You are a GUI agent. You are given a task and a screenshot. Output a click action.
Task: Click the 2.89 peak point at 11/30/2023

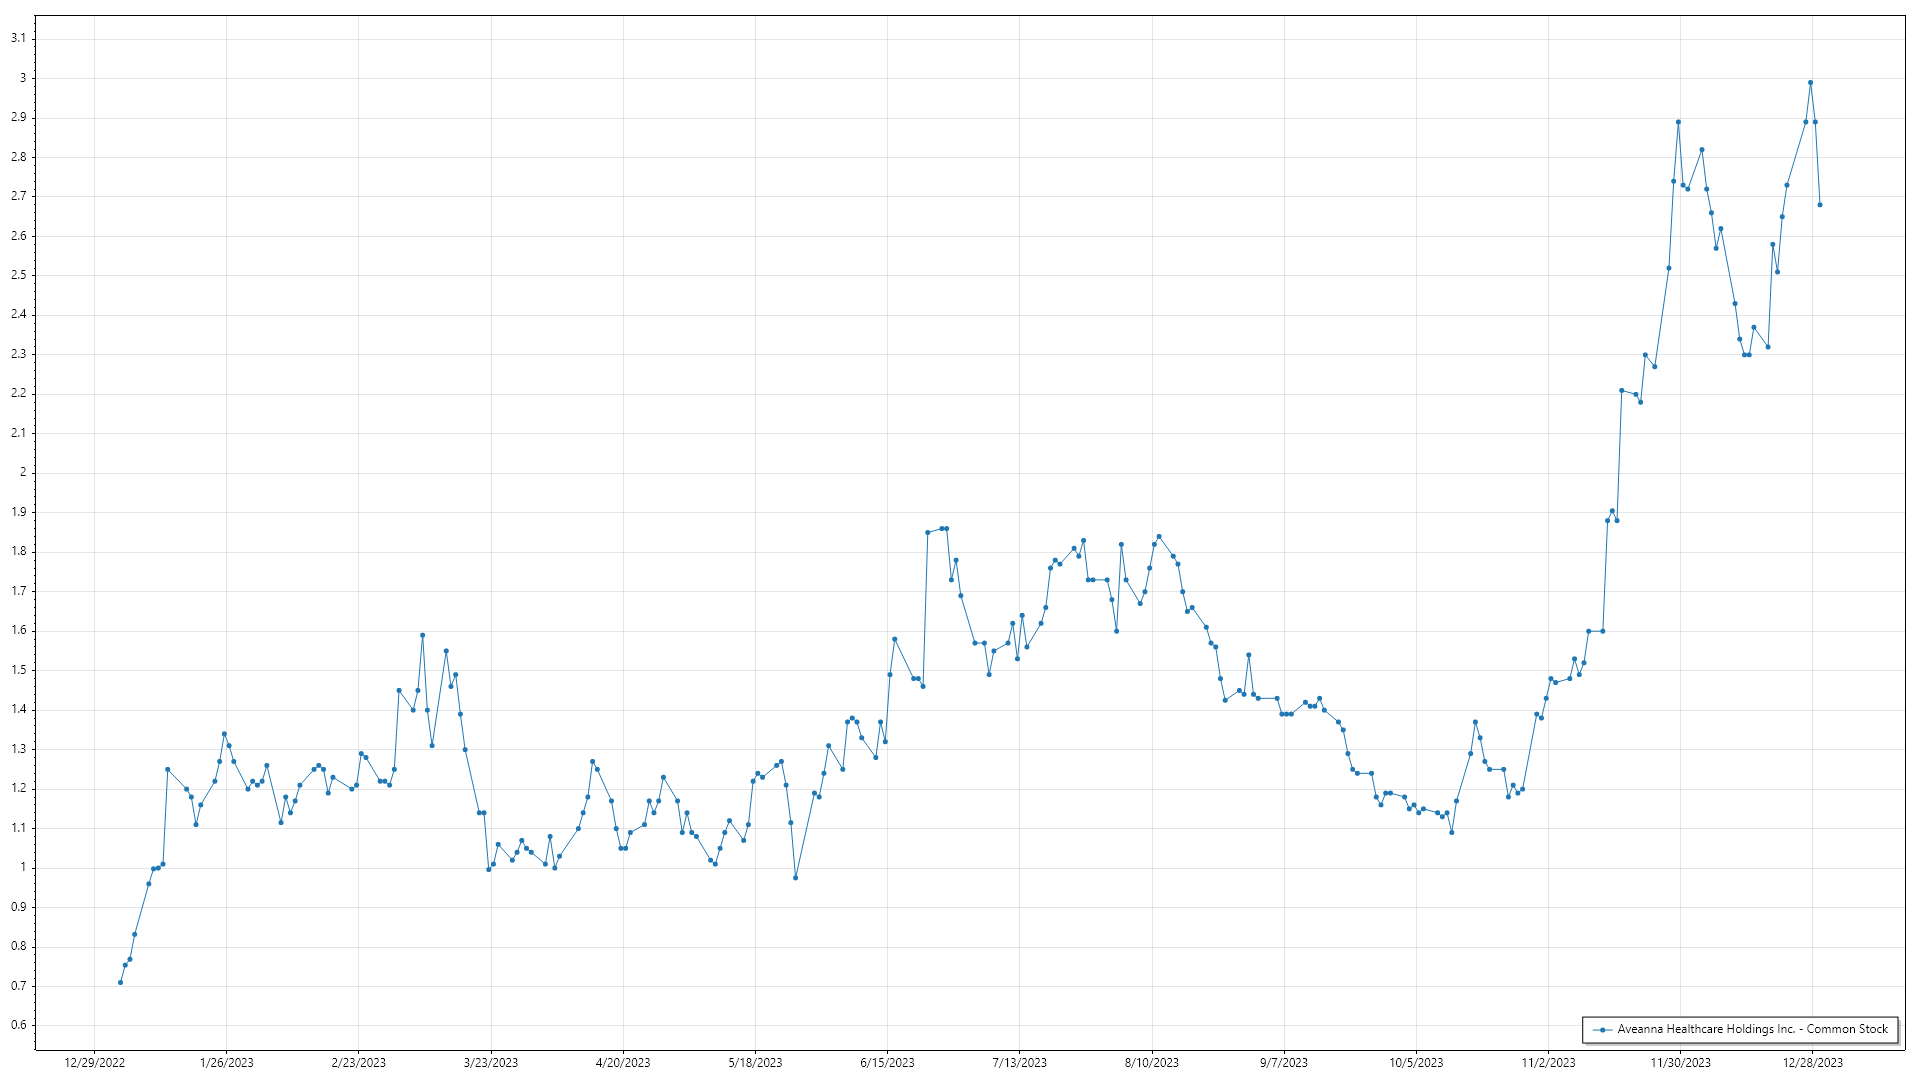(x=1678, y=122)
